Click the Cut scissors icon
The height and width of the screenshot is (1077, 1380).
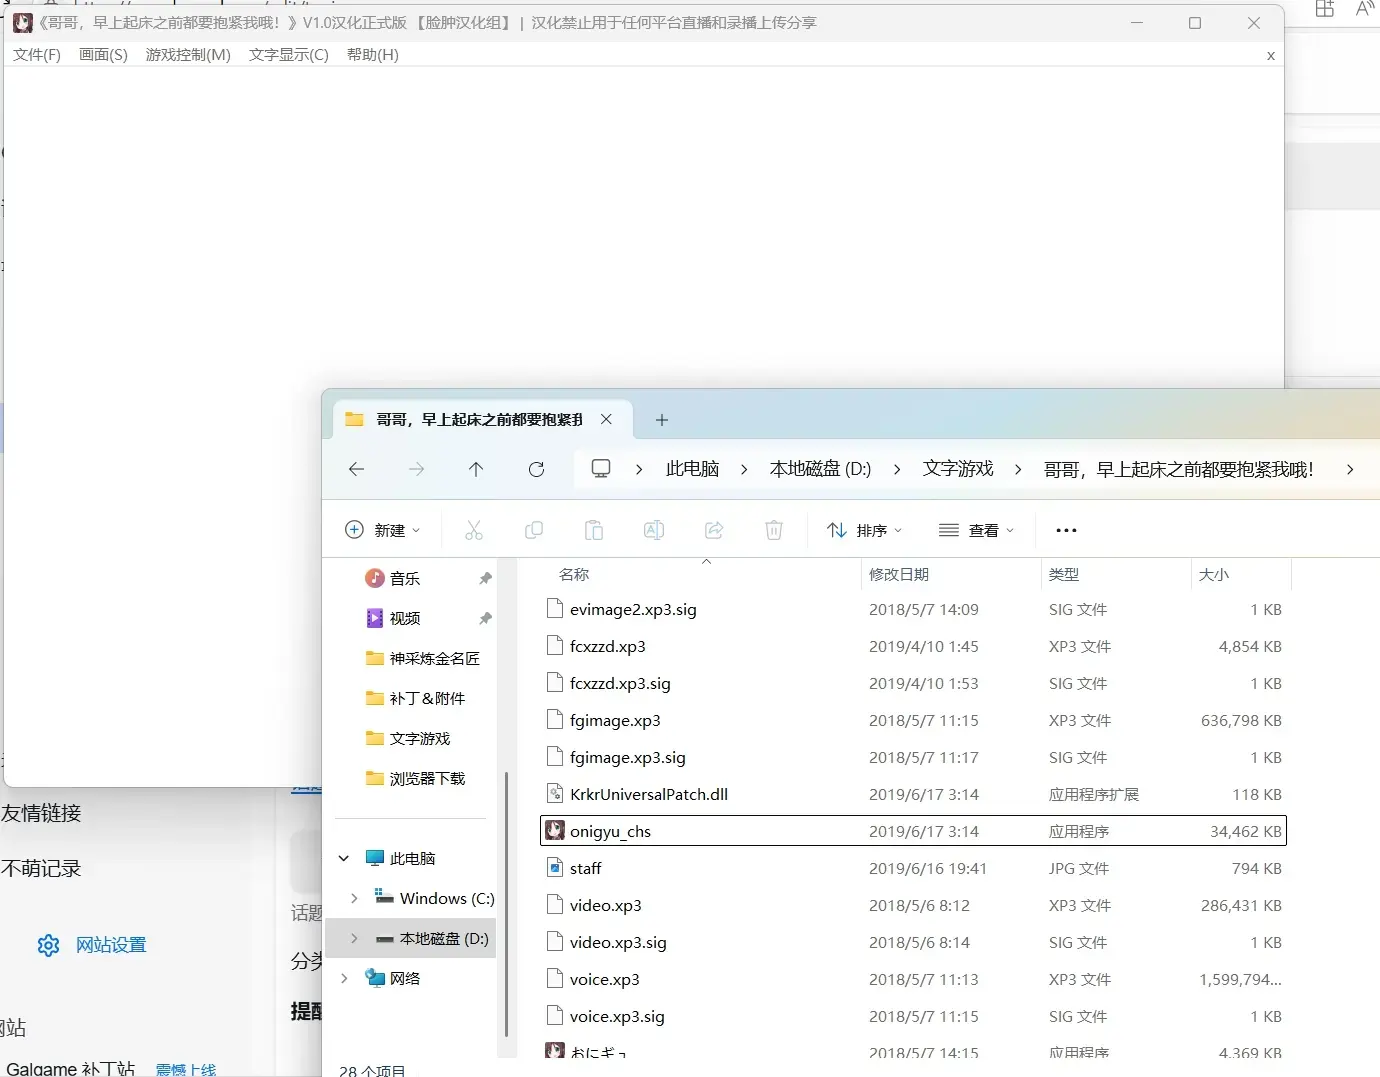pyautogui.click(x=474, y=530)
